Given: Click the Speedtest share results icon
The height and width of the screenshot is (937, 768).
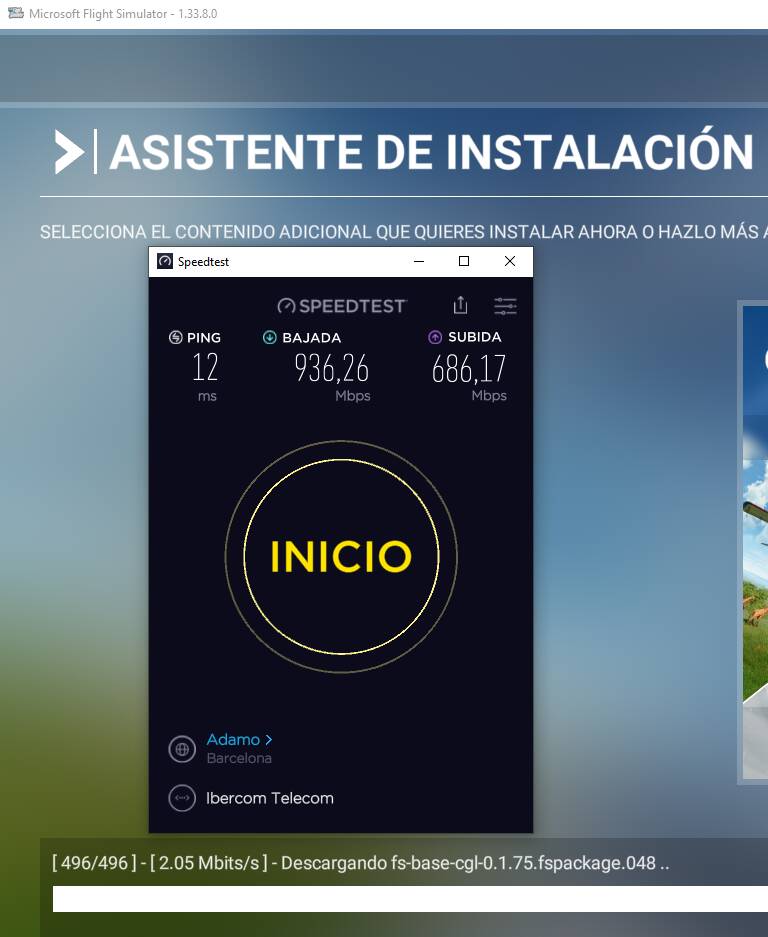Looking at the screenshot, I should (460, 305).
